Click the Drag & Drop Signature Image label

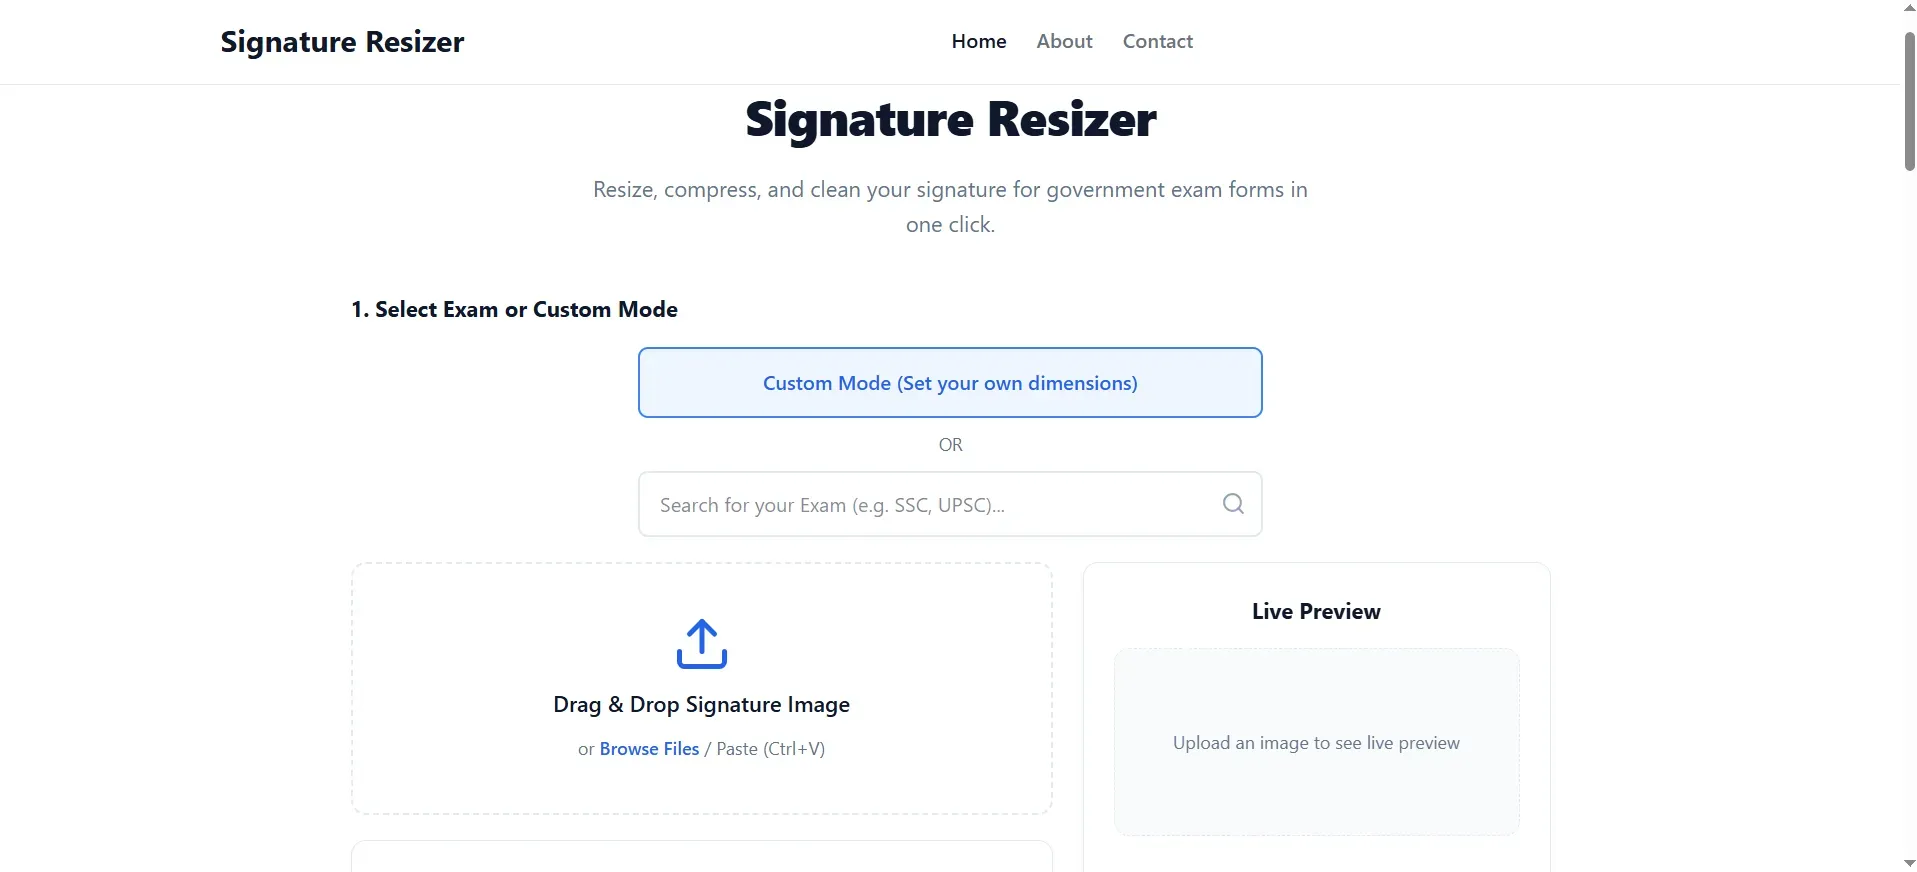(701, 705)
